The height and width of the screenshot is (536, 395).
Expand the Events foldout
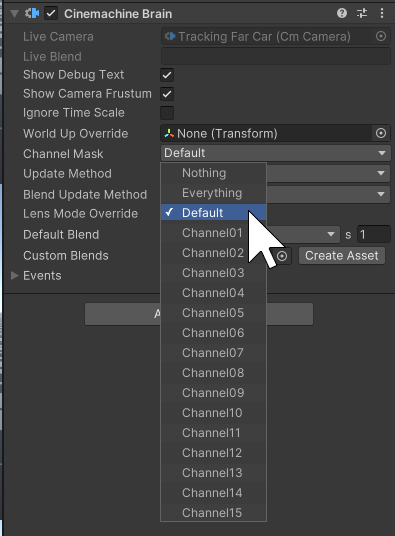pos(14,276)
